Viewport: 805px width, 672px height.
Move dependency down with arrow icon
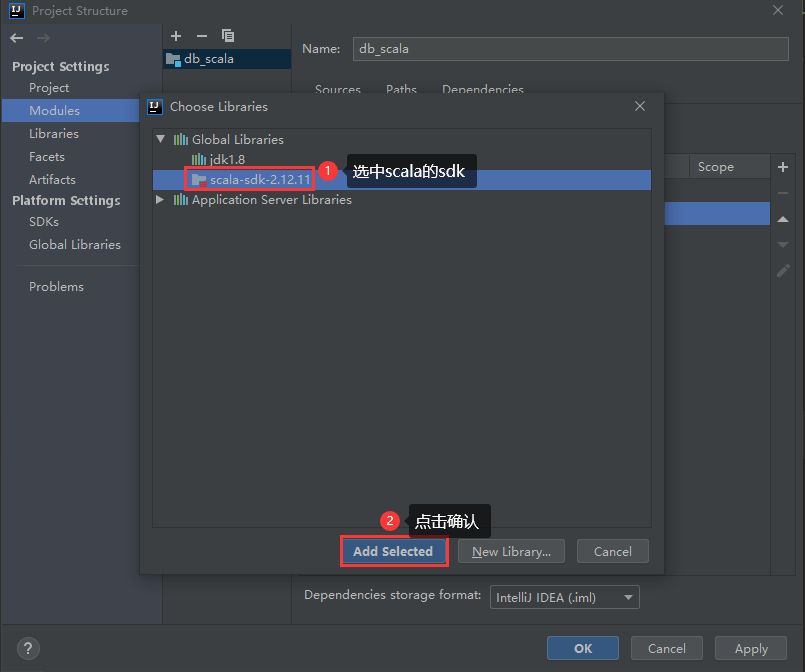(x=783, y=245)
